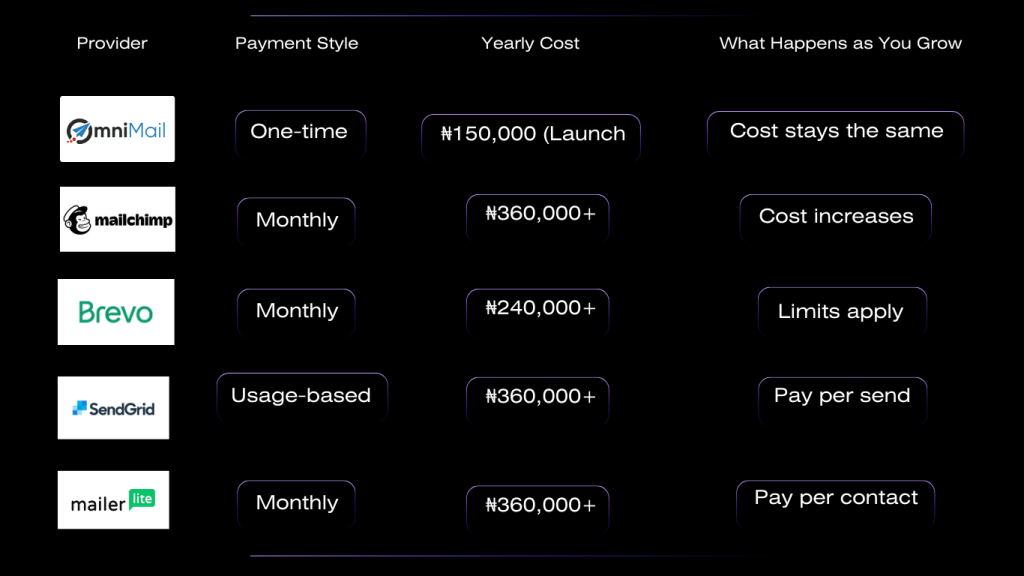The width and height of the screenshot is (1024, 576).
Task: Click Brevo's Monthly payment style pill
Action: [296, 311]
